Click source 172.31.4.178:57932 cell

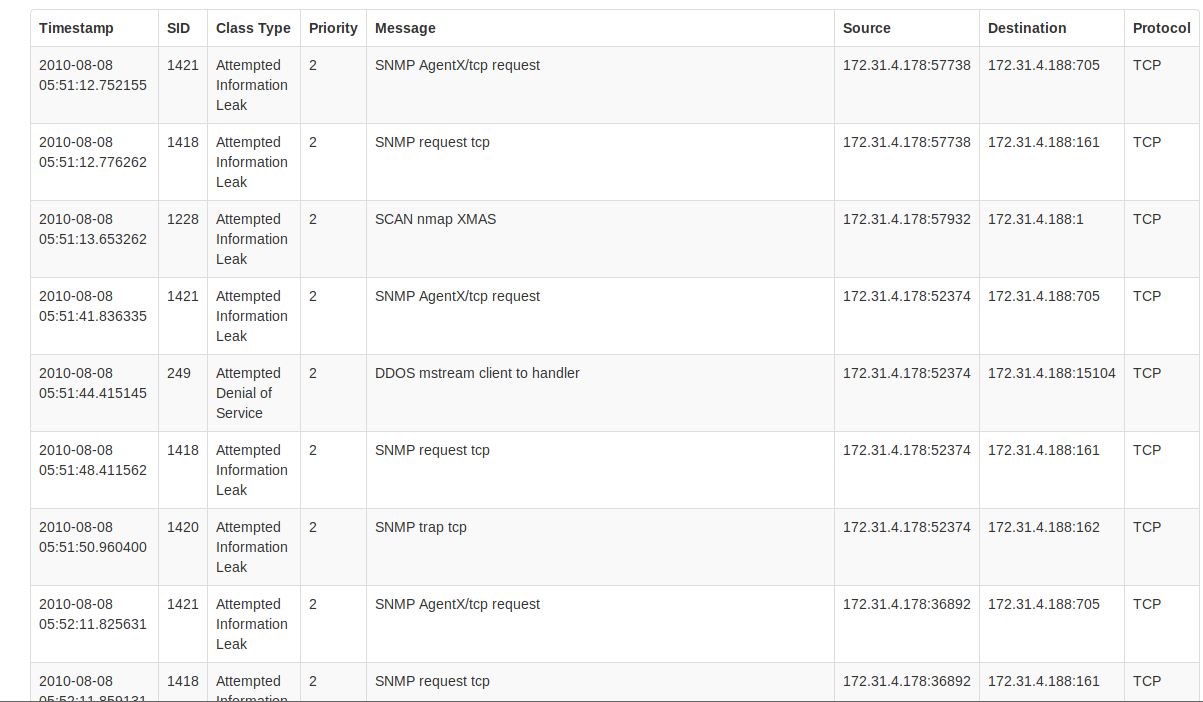[906, 219]
